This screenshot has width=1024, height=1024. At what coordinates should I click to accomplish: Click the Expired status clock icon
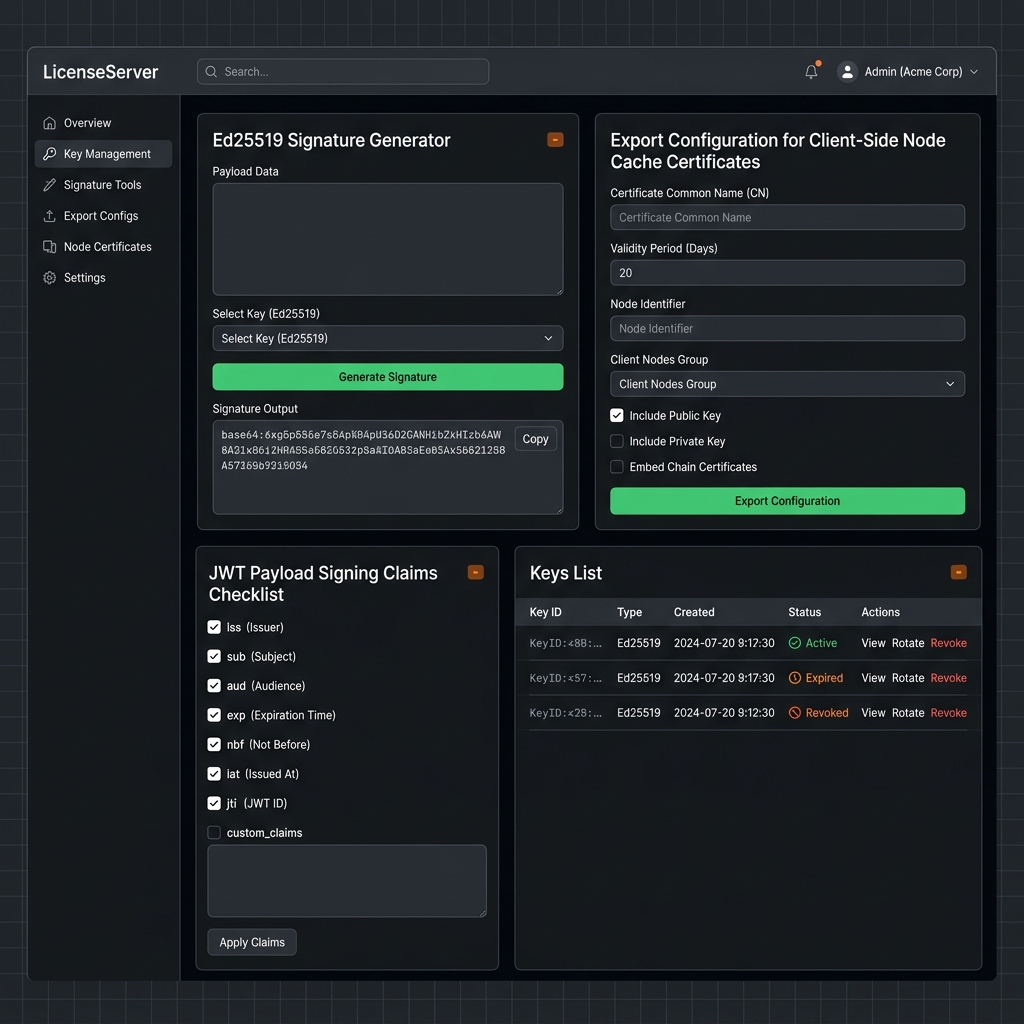[x=795, y=678]
